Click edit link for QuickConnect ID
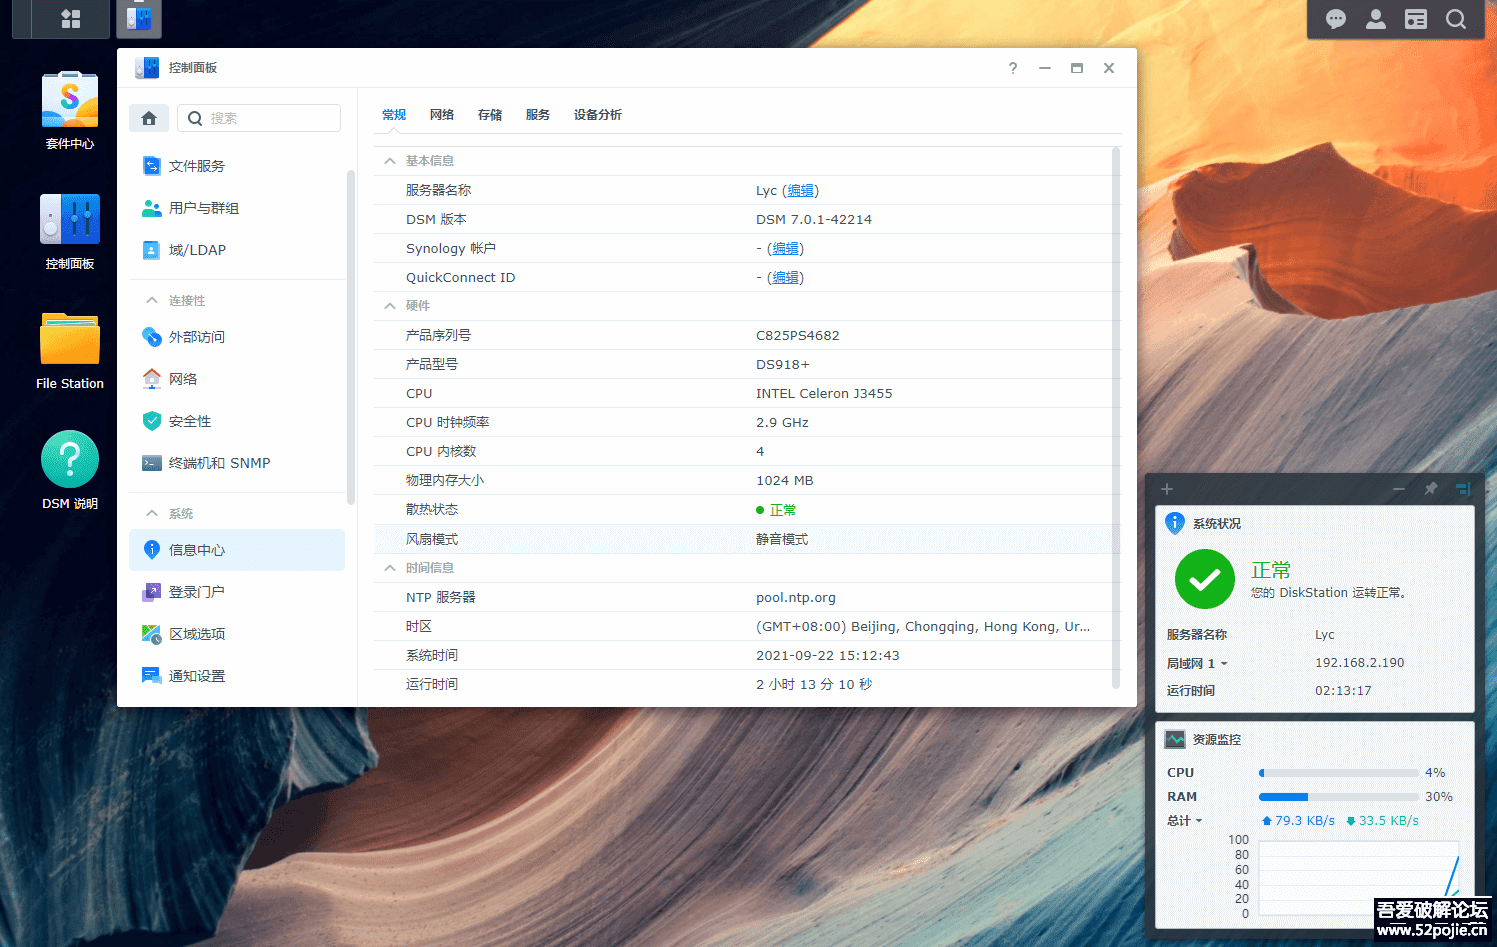1497x947 pixels. (x=786, y=278)
